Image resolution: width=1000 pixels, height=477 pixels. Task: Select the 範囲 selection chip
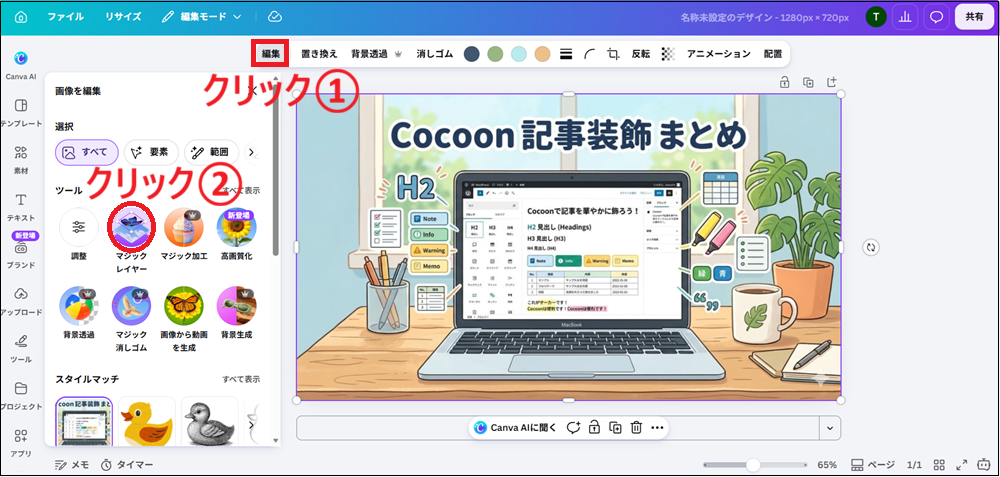click(x=211, y=152)
